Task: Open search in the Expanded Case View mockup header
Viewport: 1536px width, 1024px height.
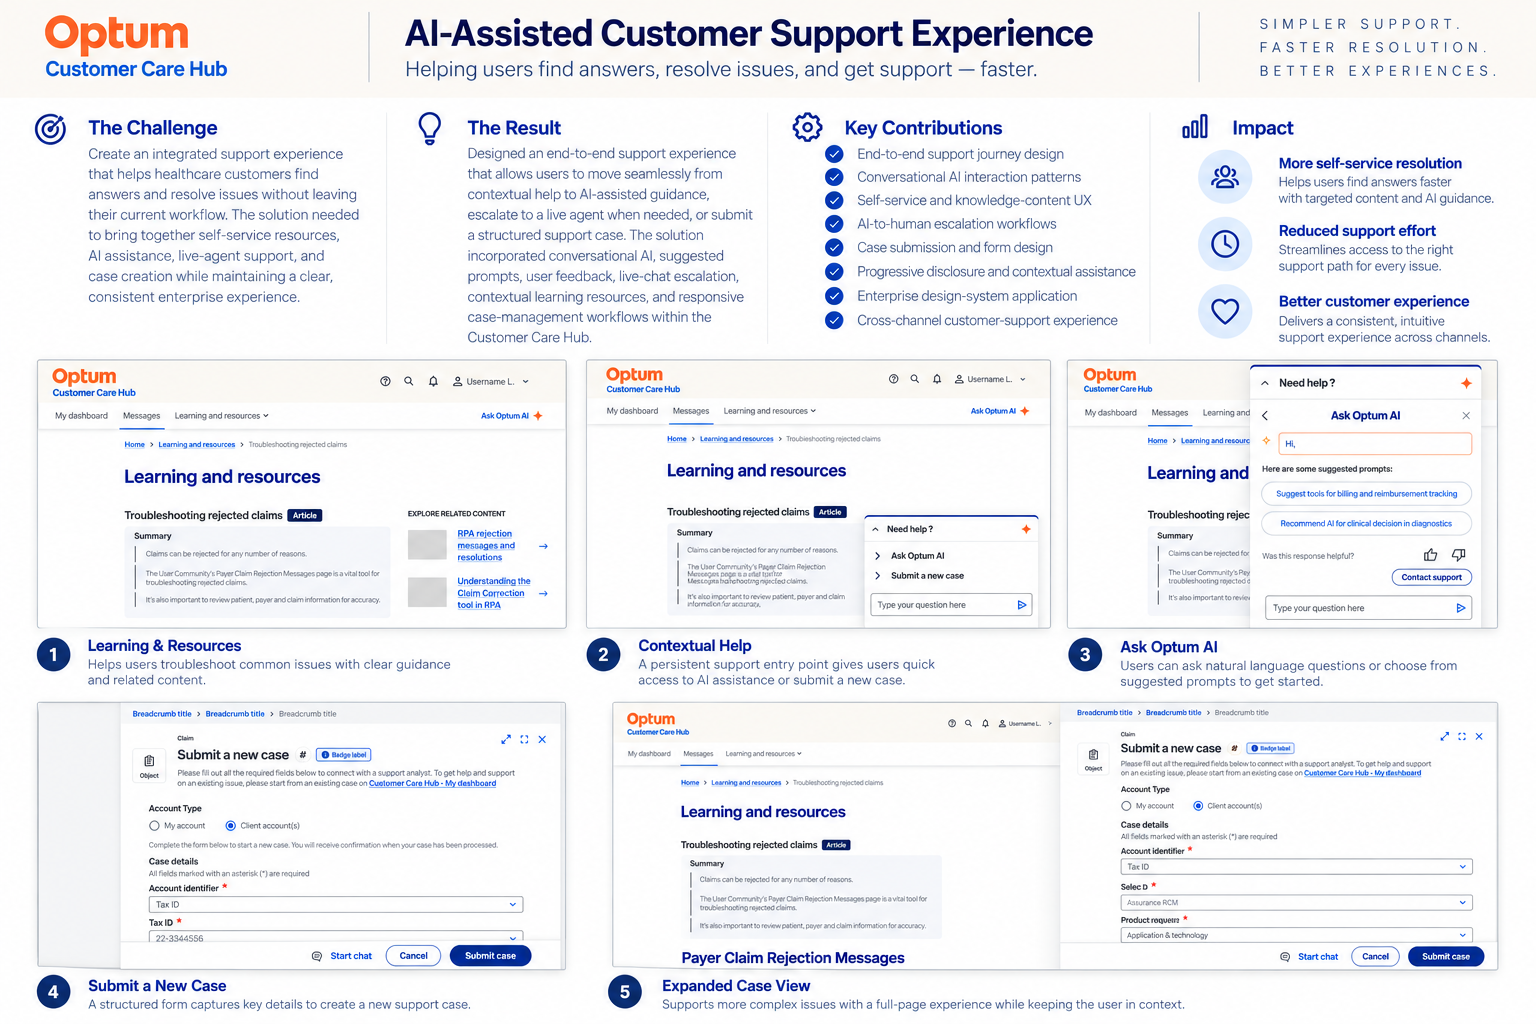Action: click(x=968, y=723)
